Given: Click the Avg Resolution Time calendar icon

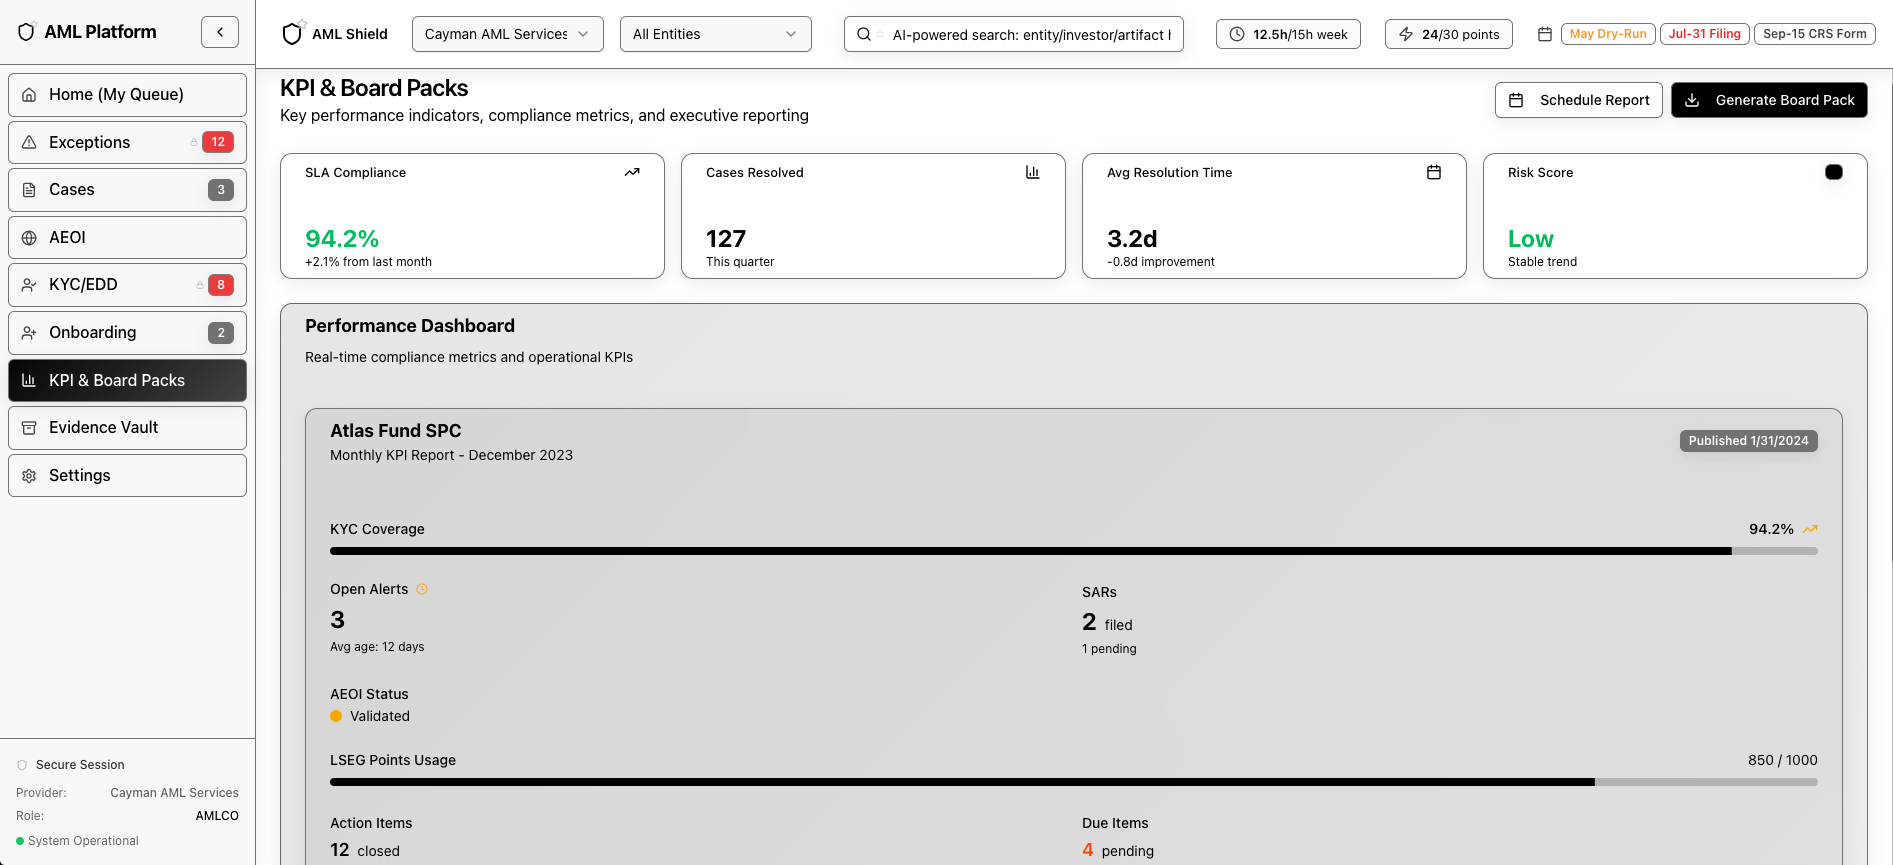Looking at the screenshot, I should pyautogui.click(x=1433, y=172).
